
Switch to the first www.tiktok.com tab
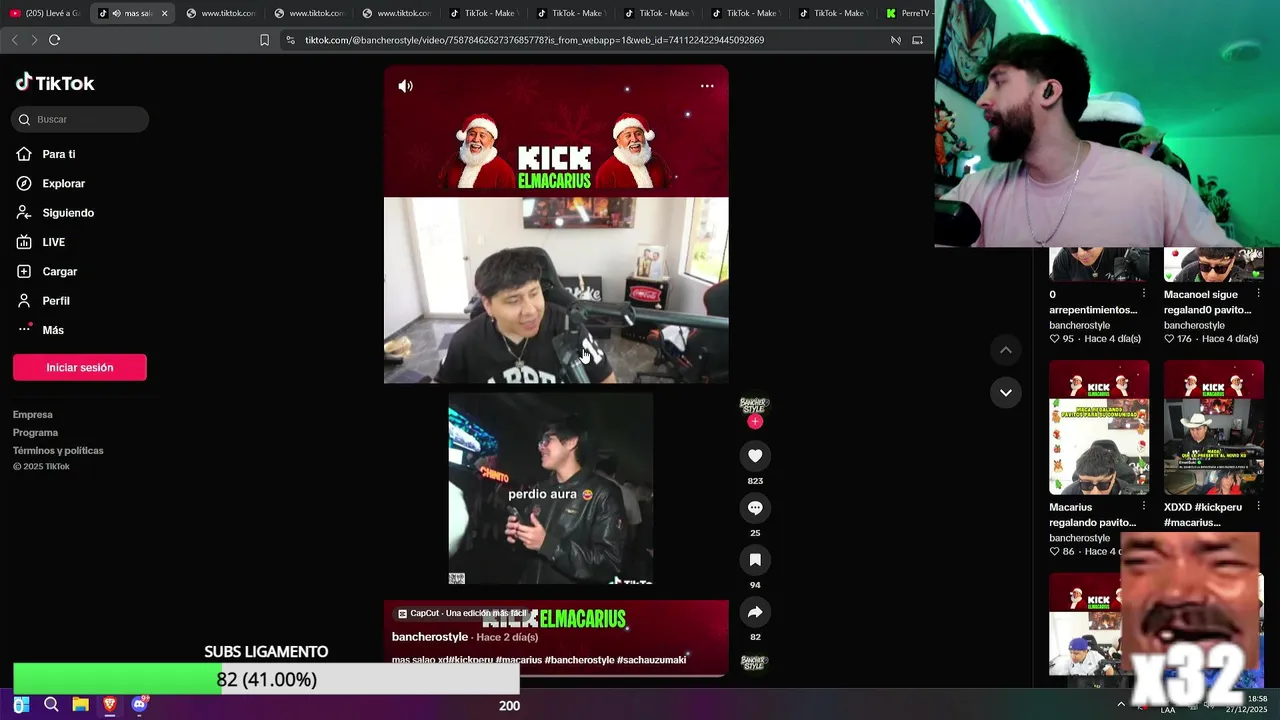click(x=220, y=13)
